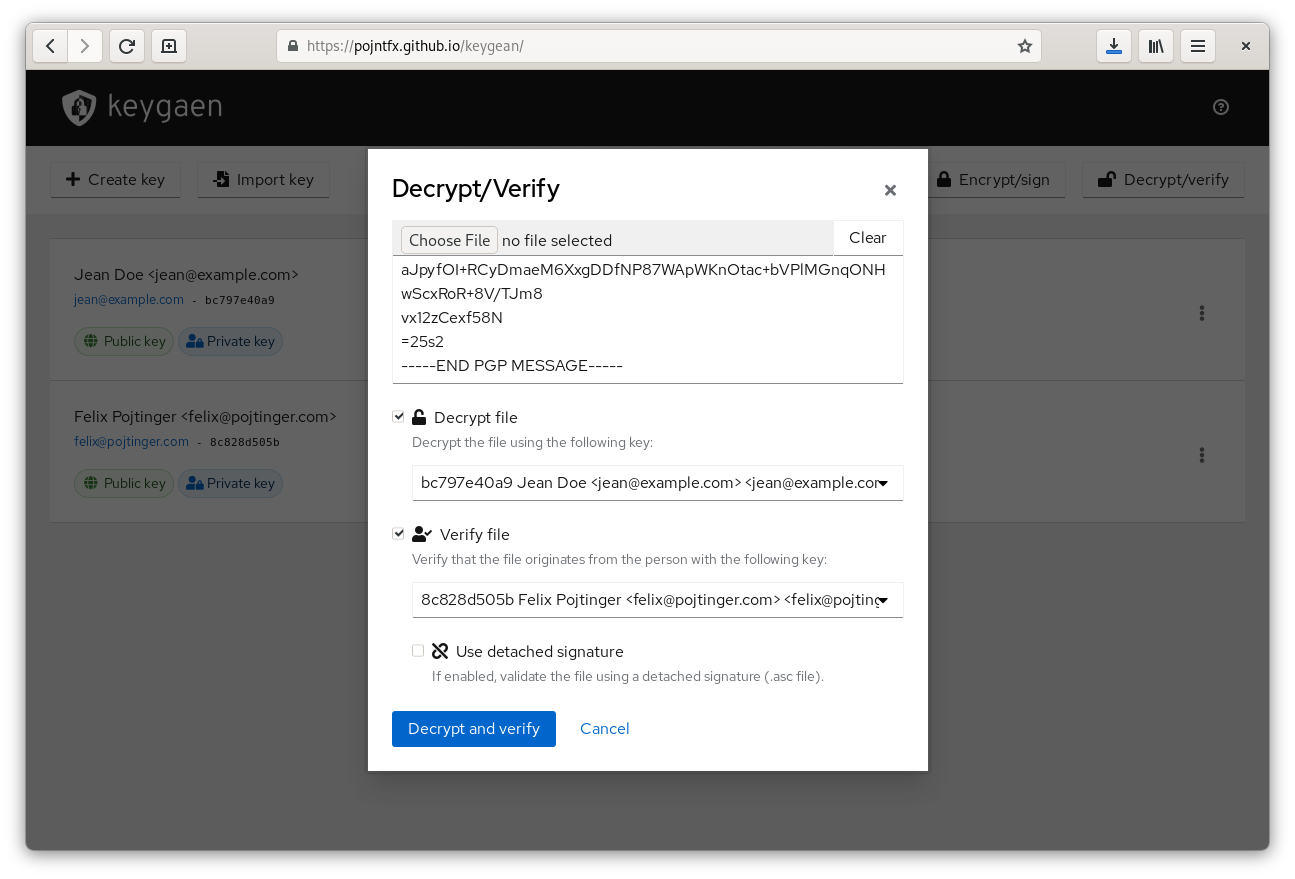Click inside the PGP message text area
Image resolution: width=1295 pixels, height=879 pixels.
pyautogui.click(x=647, y=319)
